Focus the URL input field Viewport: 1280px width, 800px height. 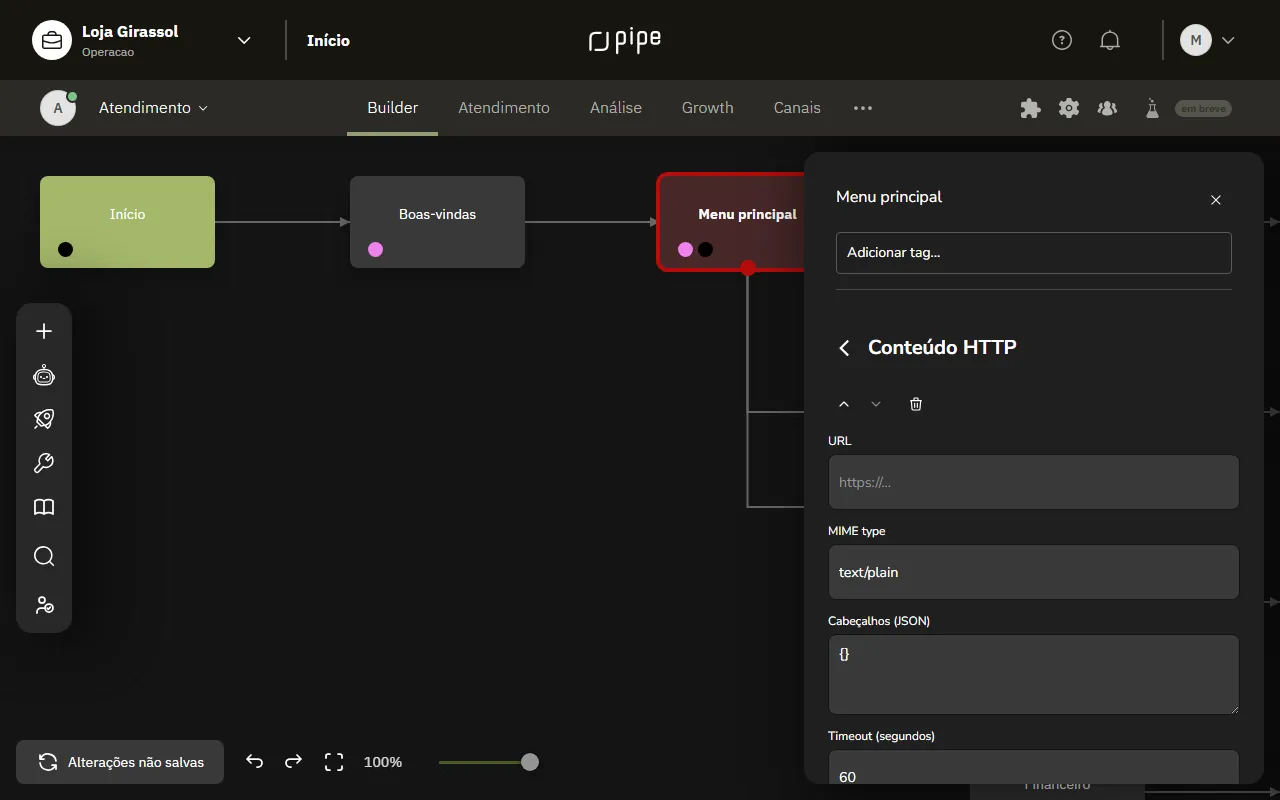(x=1034, y=482)
